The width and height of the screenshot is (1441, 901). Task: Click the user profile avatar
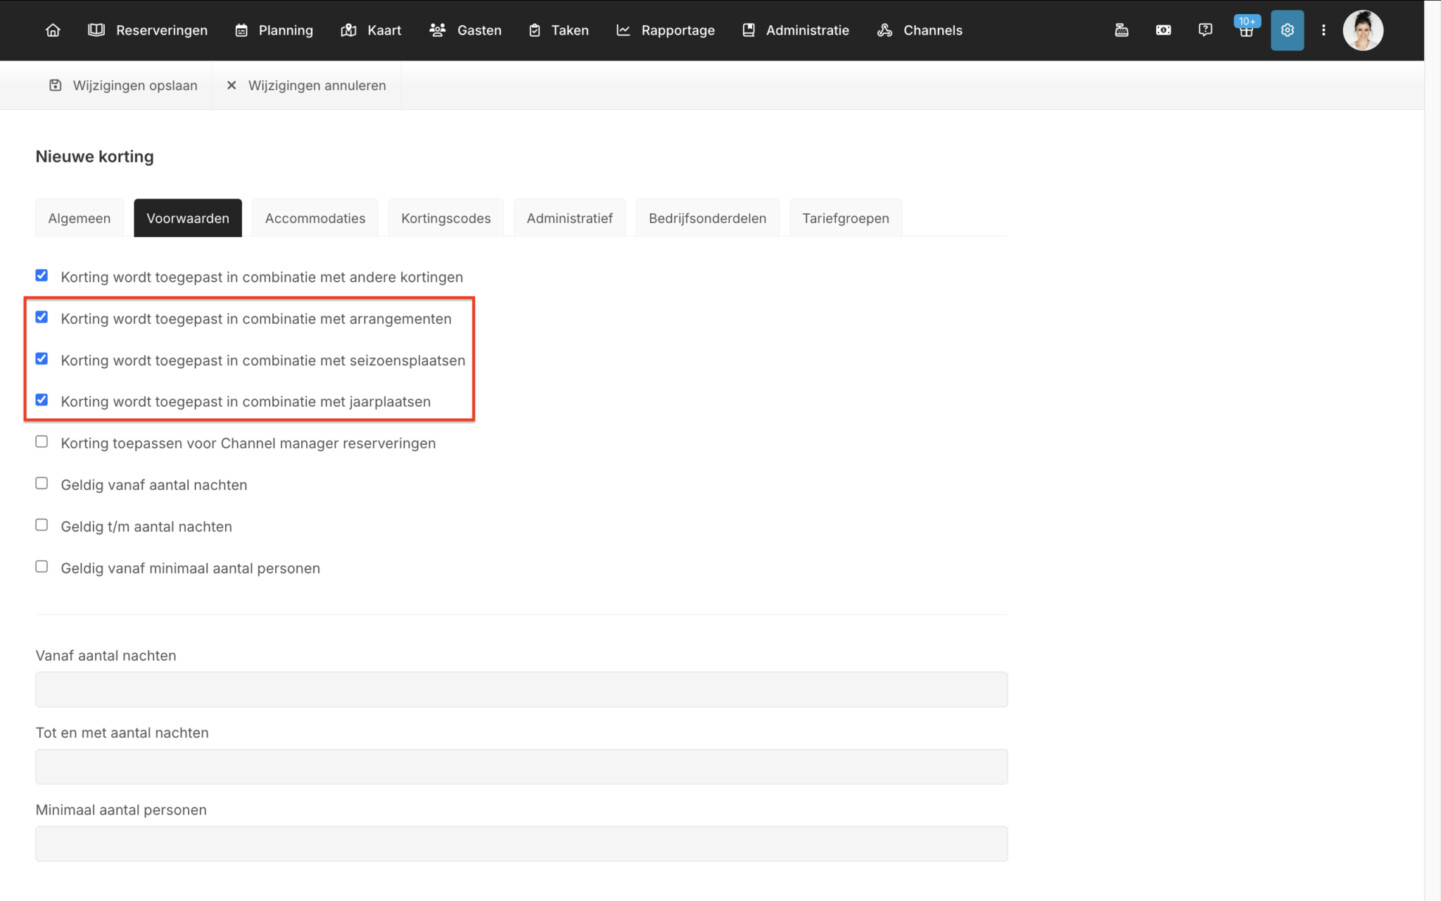[1363, 30]
